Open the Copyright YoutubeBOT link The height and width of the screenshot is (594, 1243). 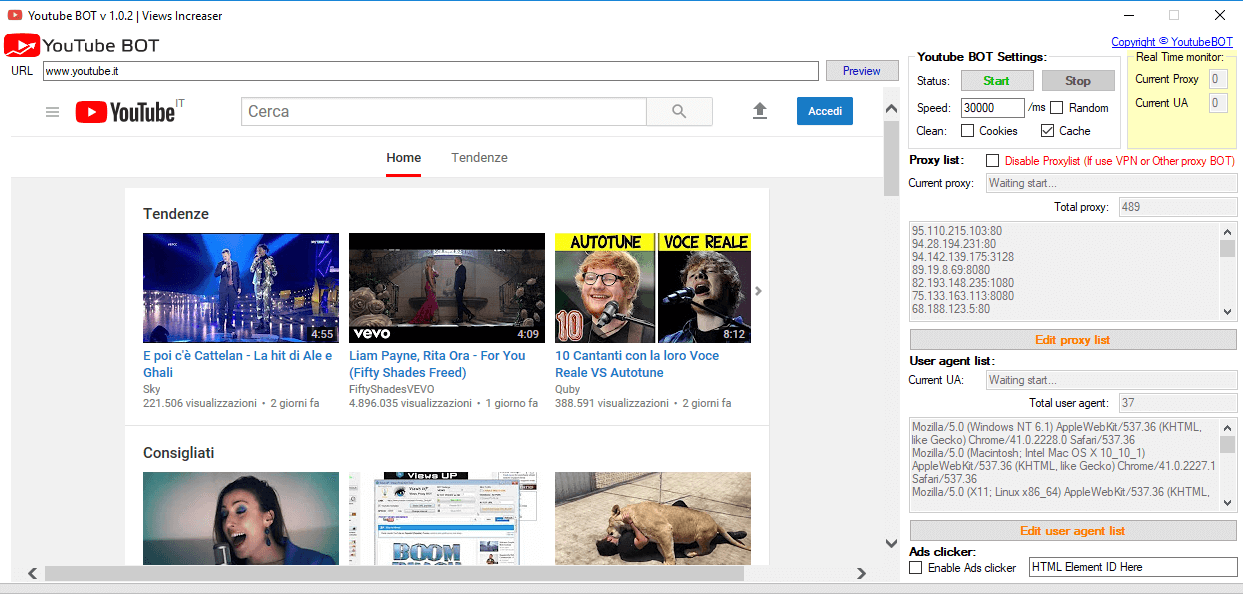[x=1172, y=42]
